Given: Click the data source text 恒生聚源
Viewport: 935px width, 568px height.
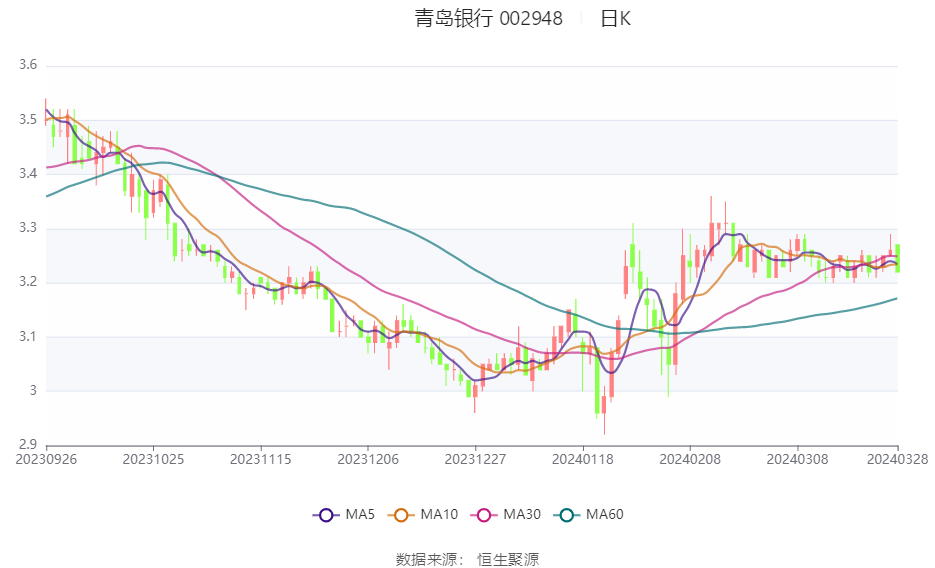Looking at the screenshot, I should point(508,560).
